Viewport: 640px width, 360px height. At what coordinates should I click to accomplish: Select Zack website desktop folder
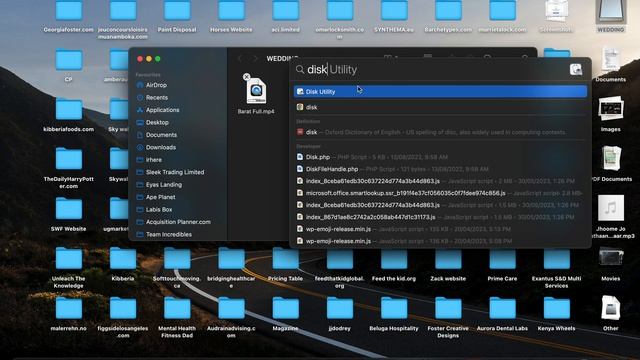pyautogui.click(x=448, y=265)
